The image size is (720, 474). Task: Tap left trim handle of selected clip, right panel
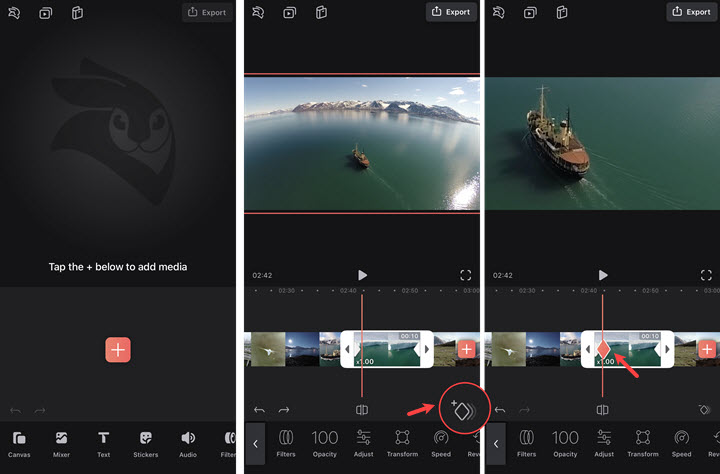[x=588, y=349]
